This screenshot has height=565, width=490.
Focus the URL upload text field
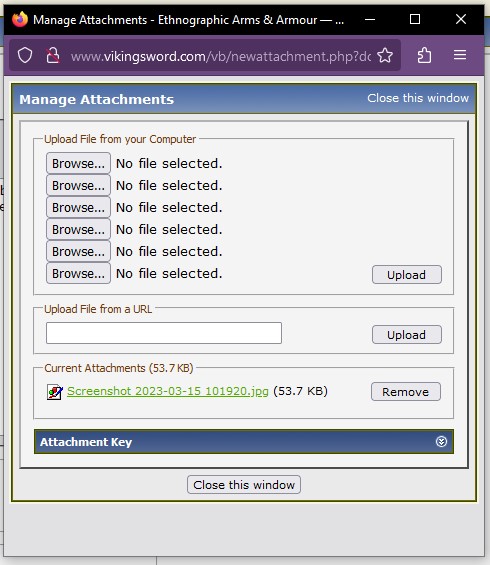click(164, 333)
